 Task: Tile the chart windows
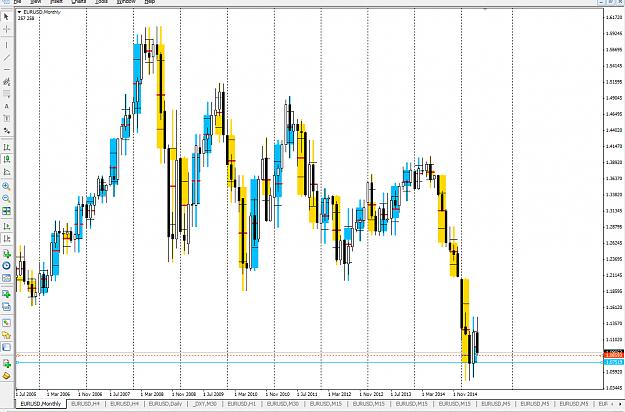(6, 211)
